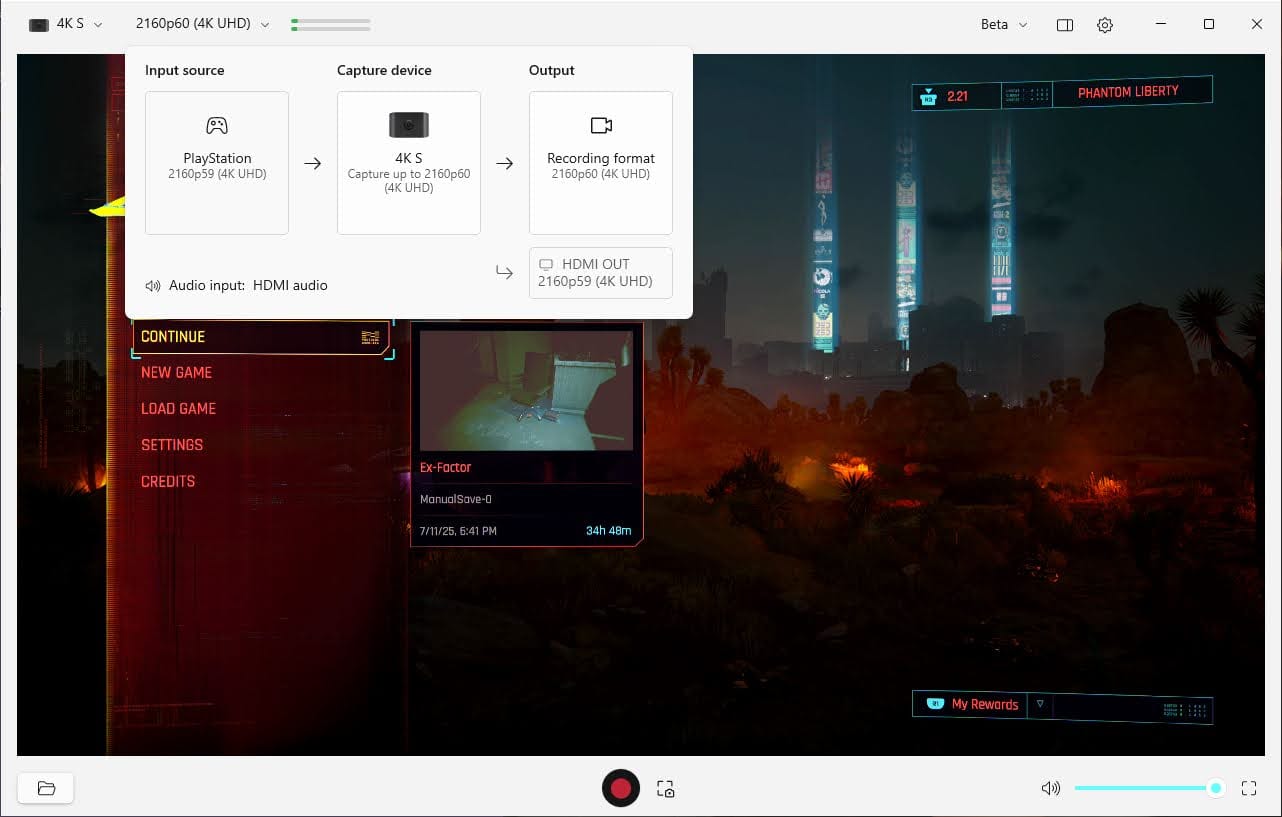Image resolution: width=1282 pixels, height=817 pixels.
Task: Click the 4K S capture device image
Action: (x=409, y=125)
